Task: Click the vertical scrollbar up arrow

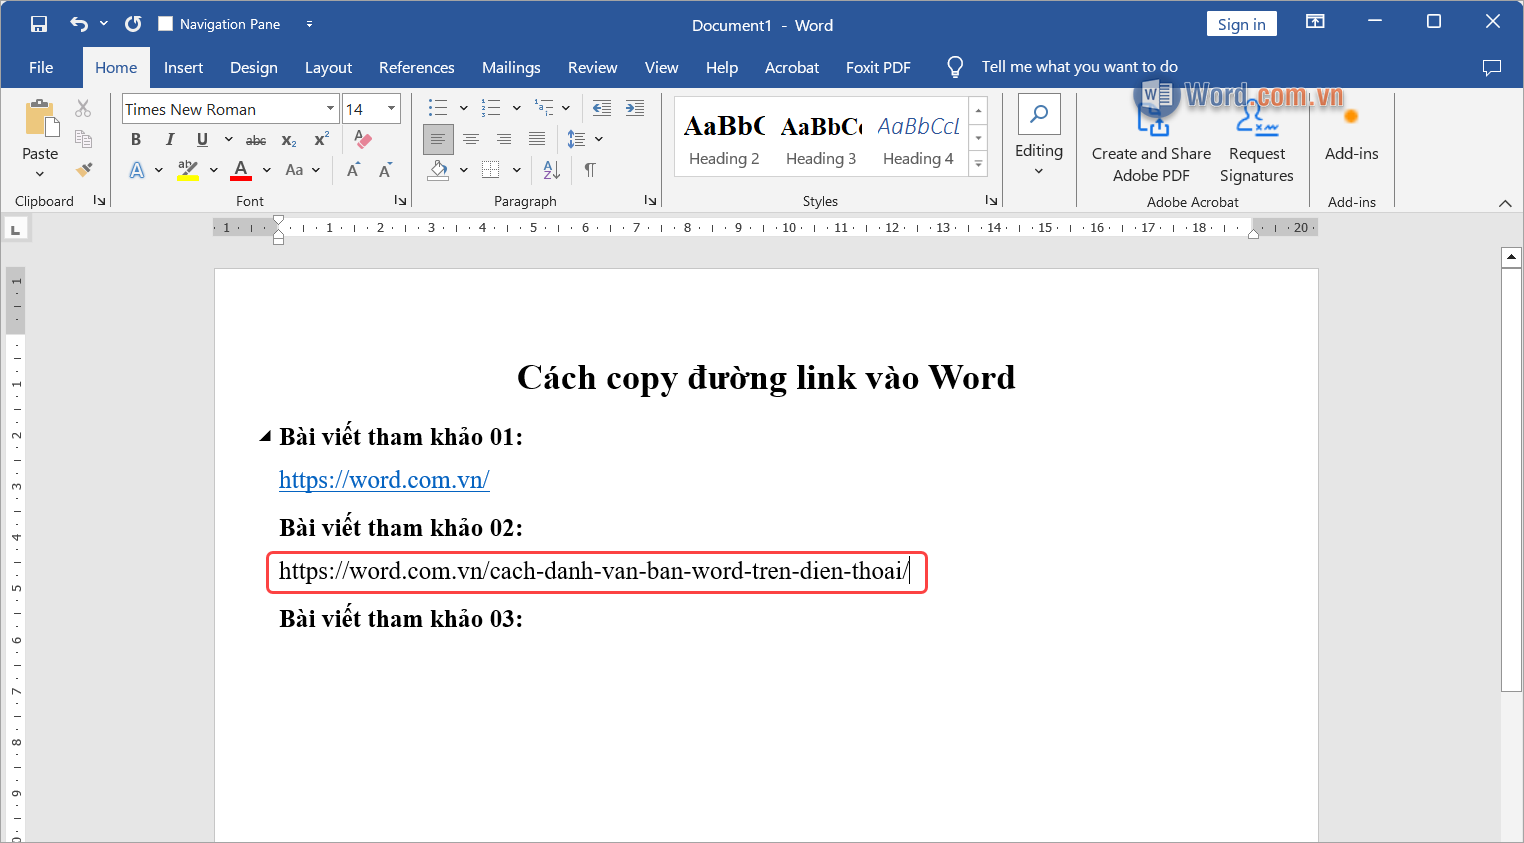Action: (1511, 257)
